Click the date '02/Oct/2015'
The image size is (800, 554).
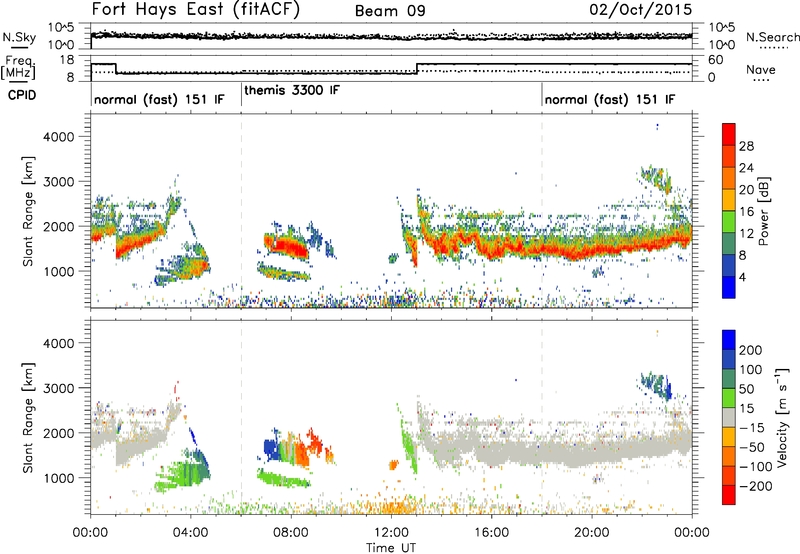(x=641, y=9)
